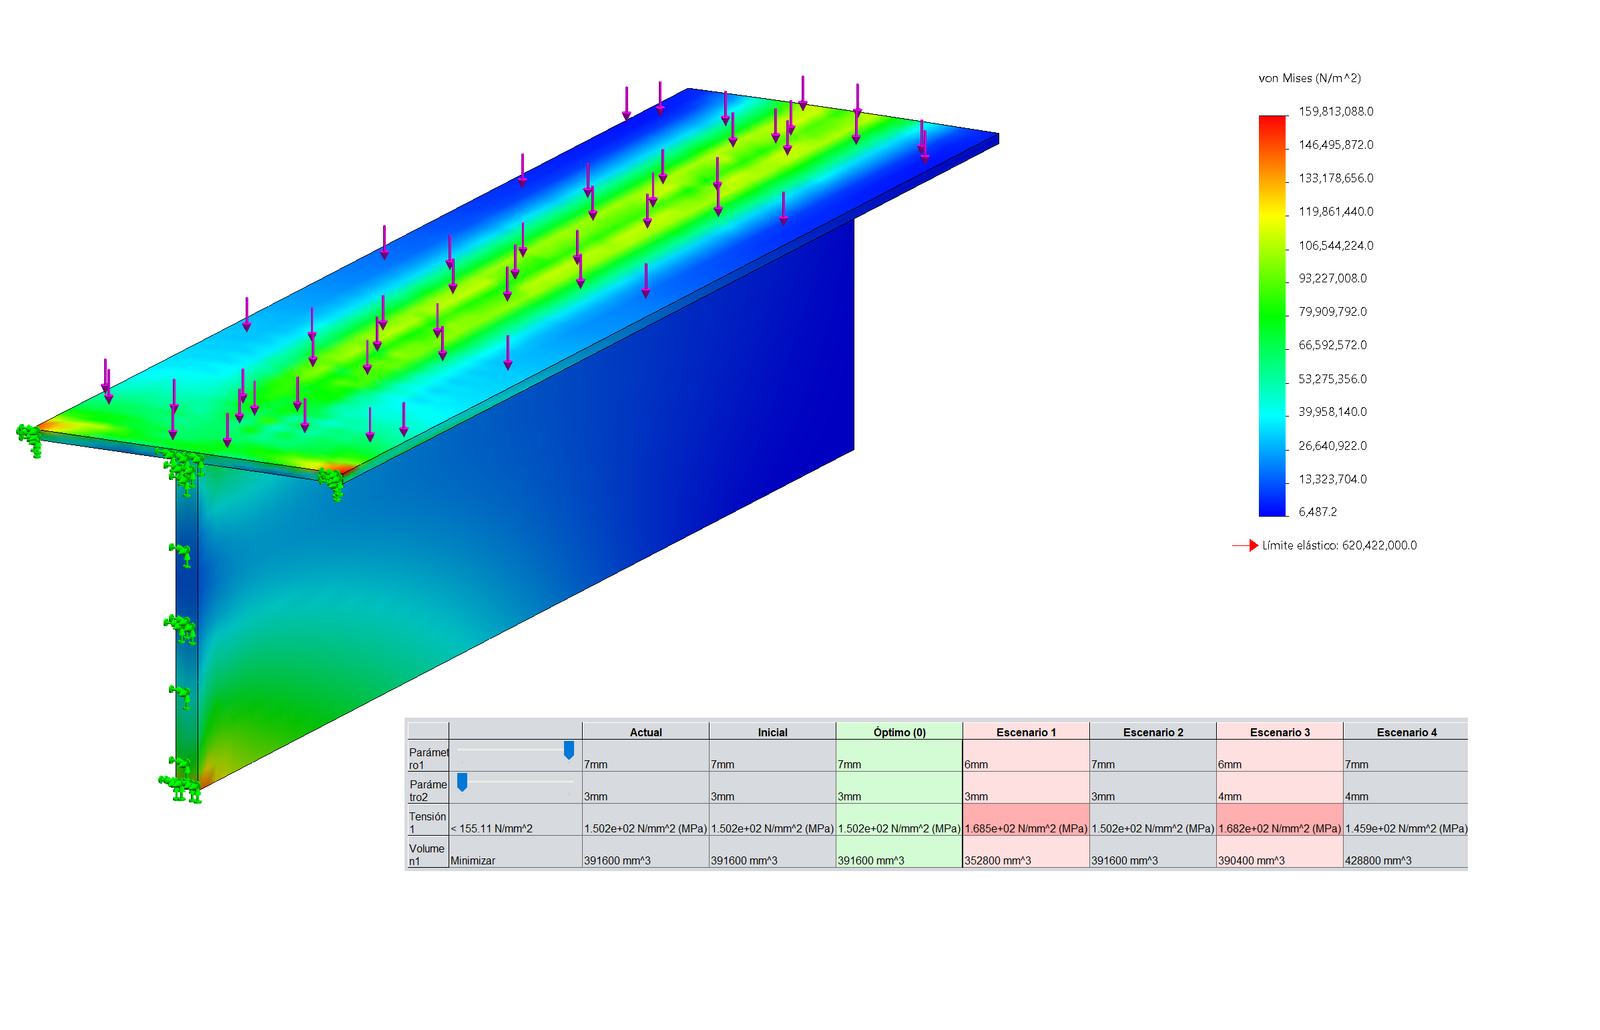Click the von Mises (N/m^2) legend title
This screenshot has width=1600, height=1030.
pyautogui.click(x=1309, y=78)
